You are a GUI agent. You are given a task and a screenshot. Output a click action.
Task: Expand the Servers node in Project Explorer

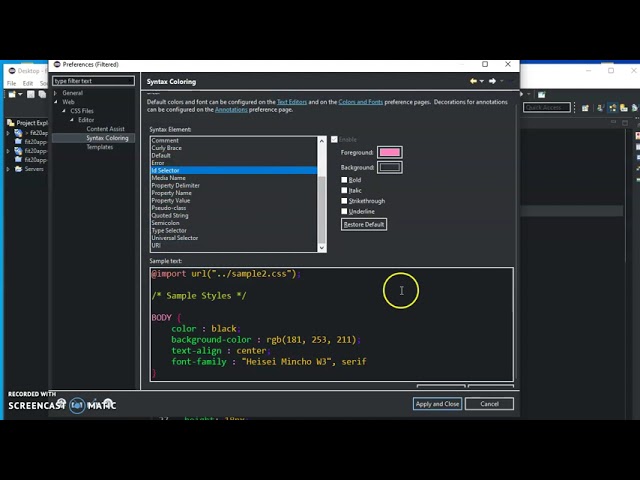pos(8,169)
